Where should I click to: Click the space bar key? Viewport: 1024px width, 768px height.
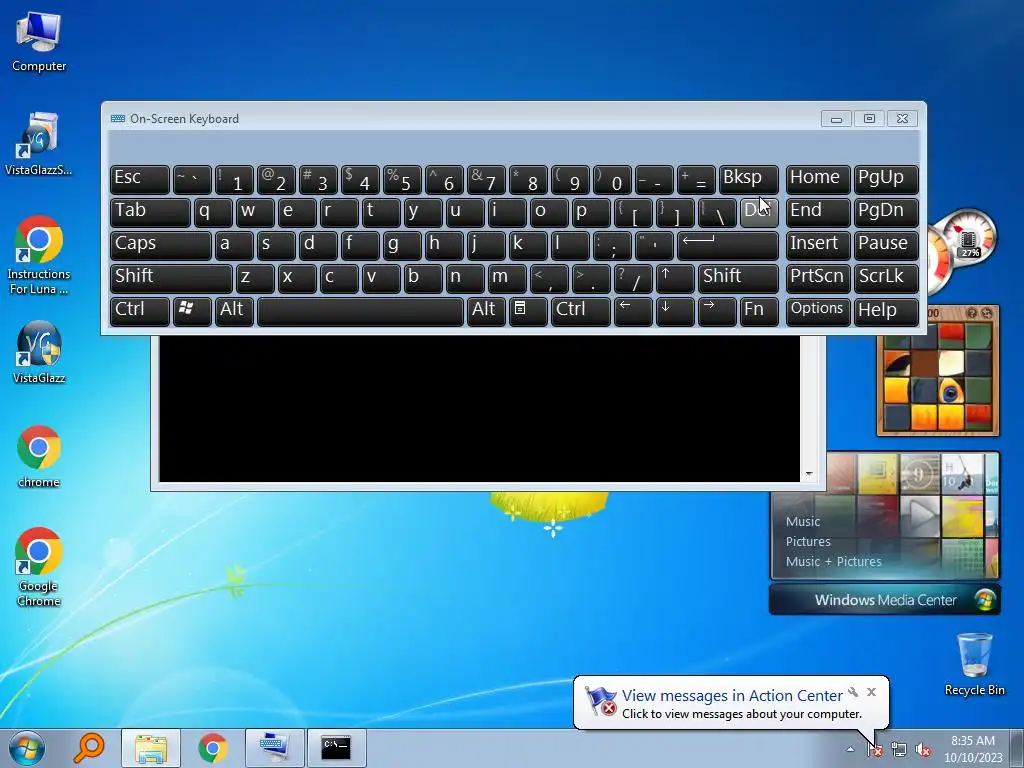pyautogui.click(x=360, y=311)
